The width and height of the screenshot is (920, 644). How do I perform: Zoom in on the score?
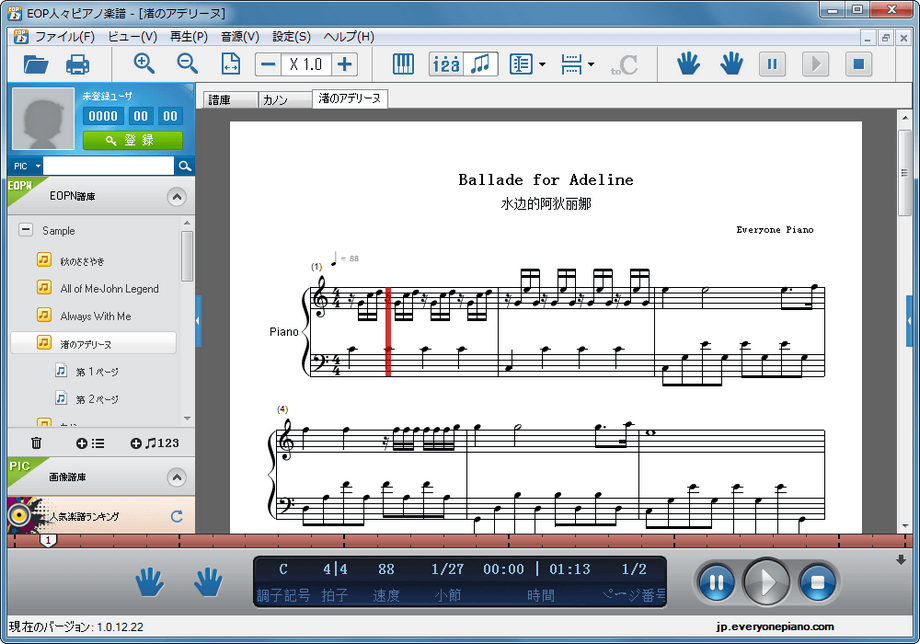[144, 63]
